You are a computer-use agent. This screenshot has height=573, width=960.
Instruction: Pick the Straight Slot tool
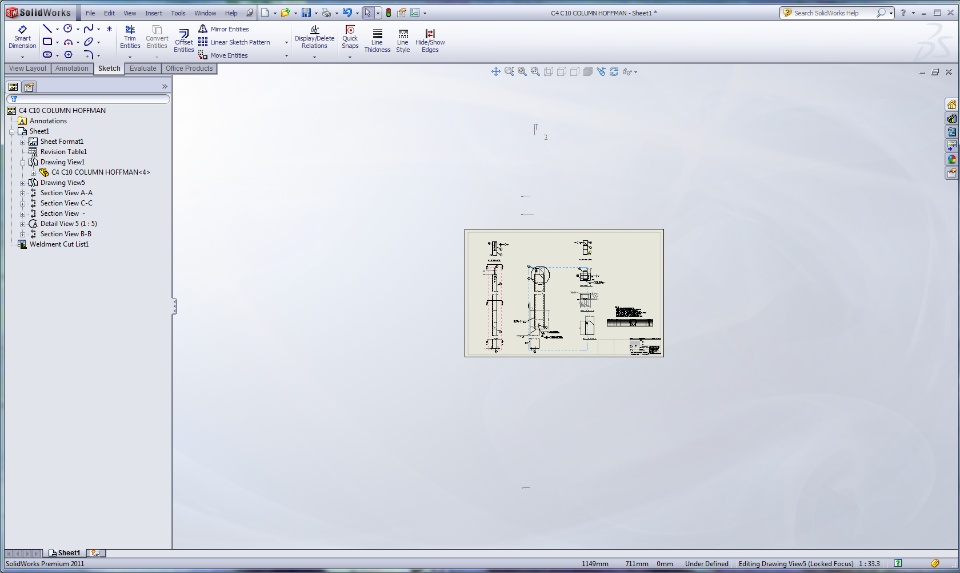(x=47, y=54)
